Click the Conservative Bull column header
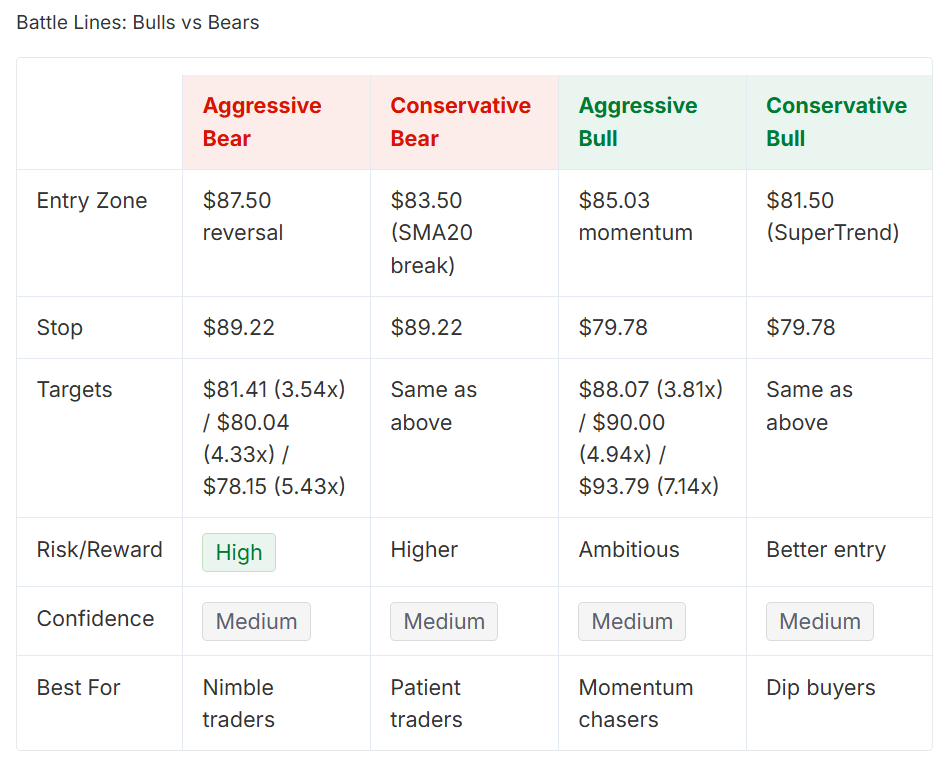 [x=839, y=122]
